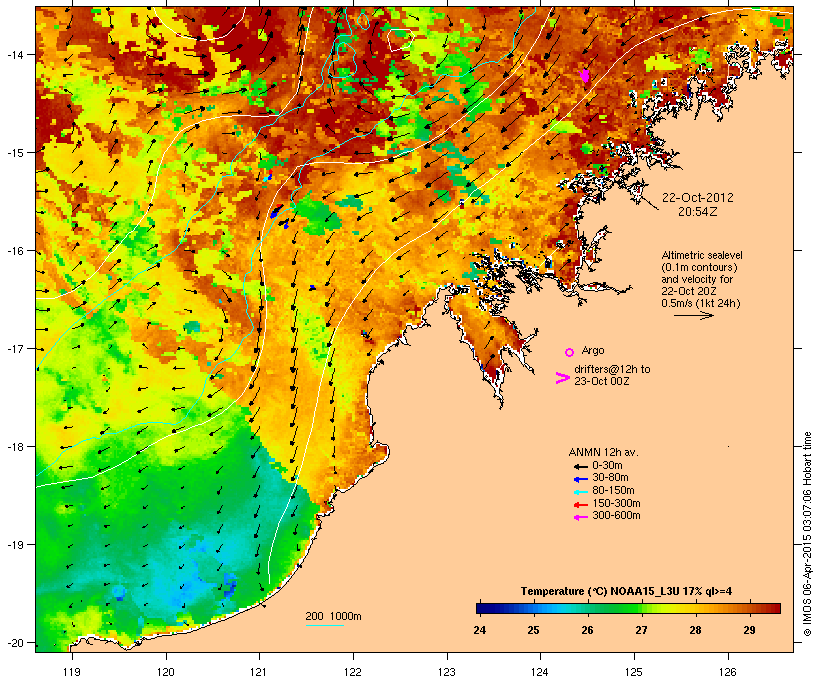Click the '23-Oct 00Z' legend text

[x=601, y=381]
